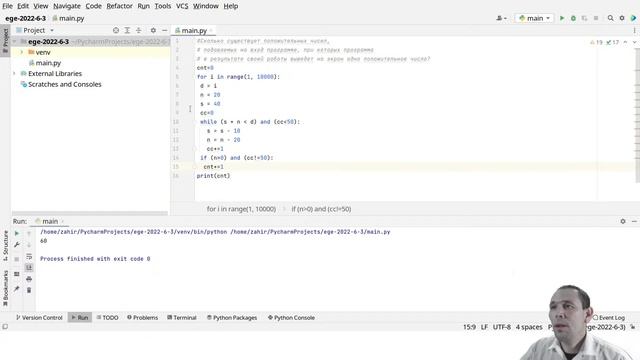Click the Debug bug icon in the toolbar
The image size is (640, 360).
click(x=573, y=18)
